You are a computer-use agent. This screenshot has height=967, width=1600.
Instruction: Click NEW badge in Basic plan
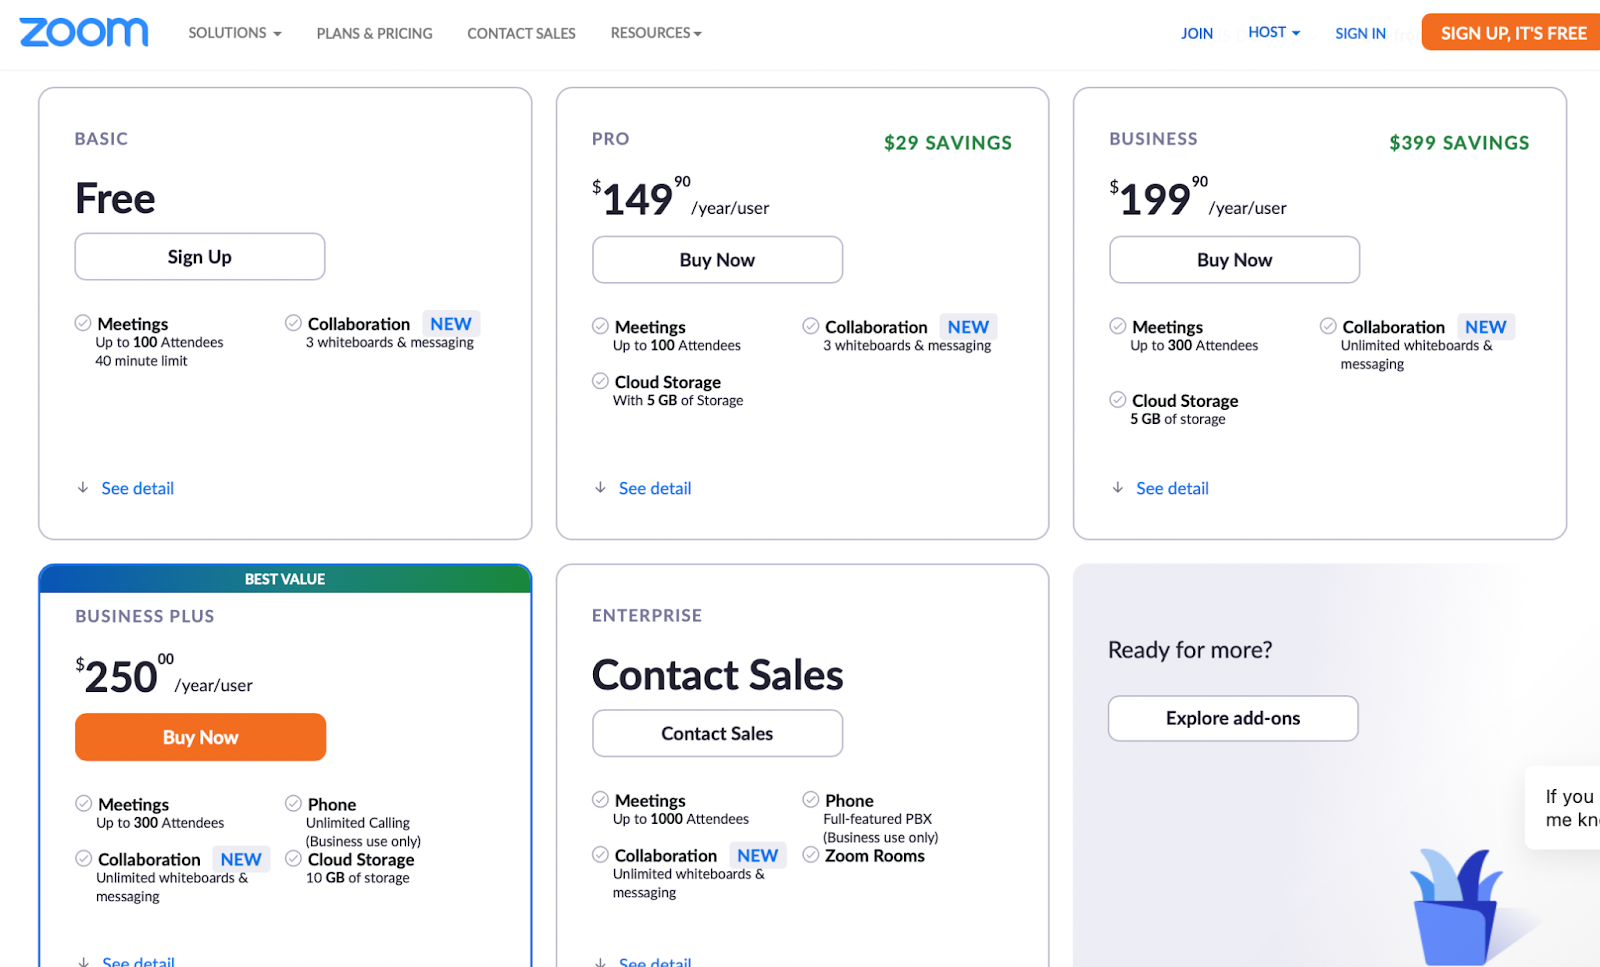451,324
